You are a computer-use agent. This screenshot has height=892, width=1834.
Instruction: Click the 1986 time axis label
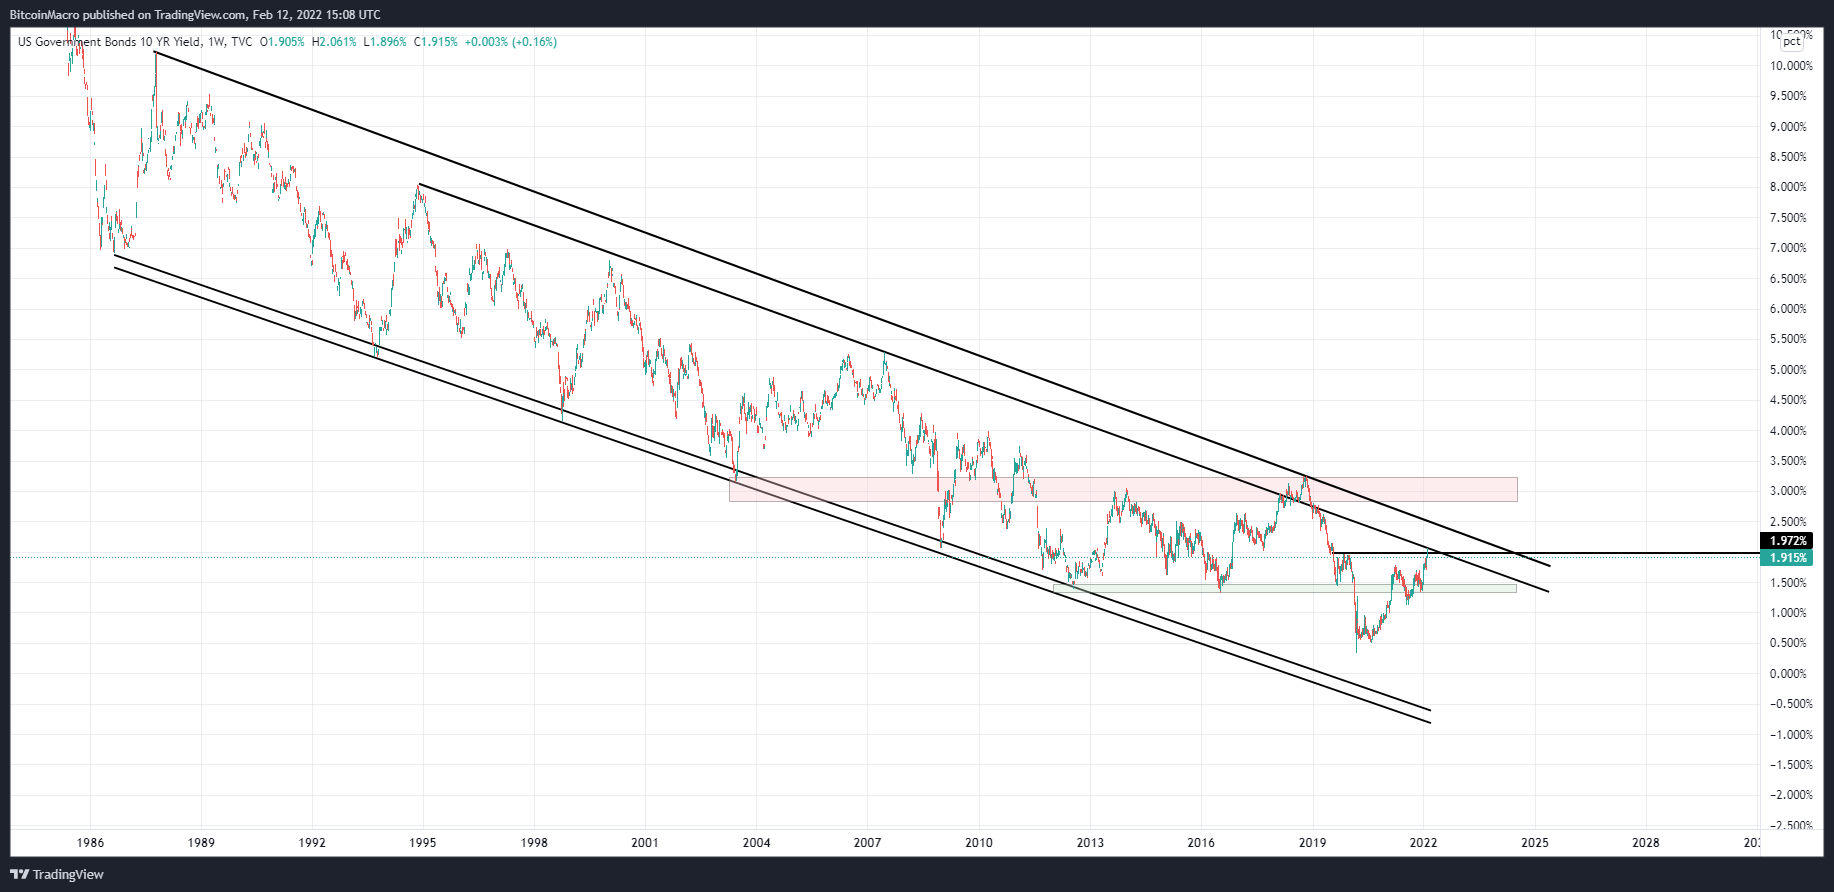pos(90,843)
